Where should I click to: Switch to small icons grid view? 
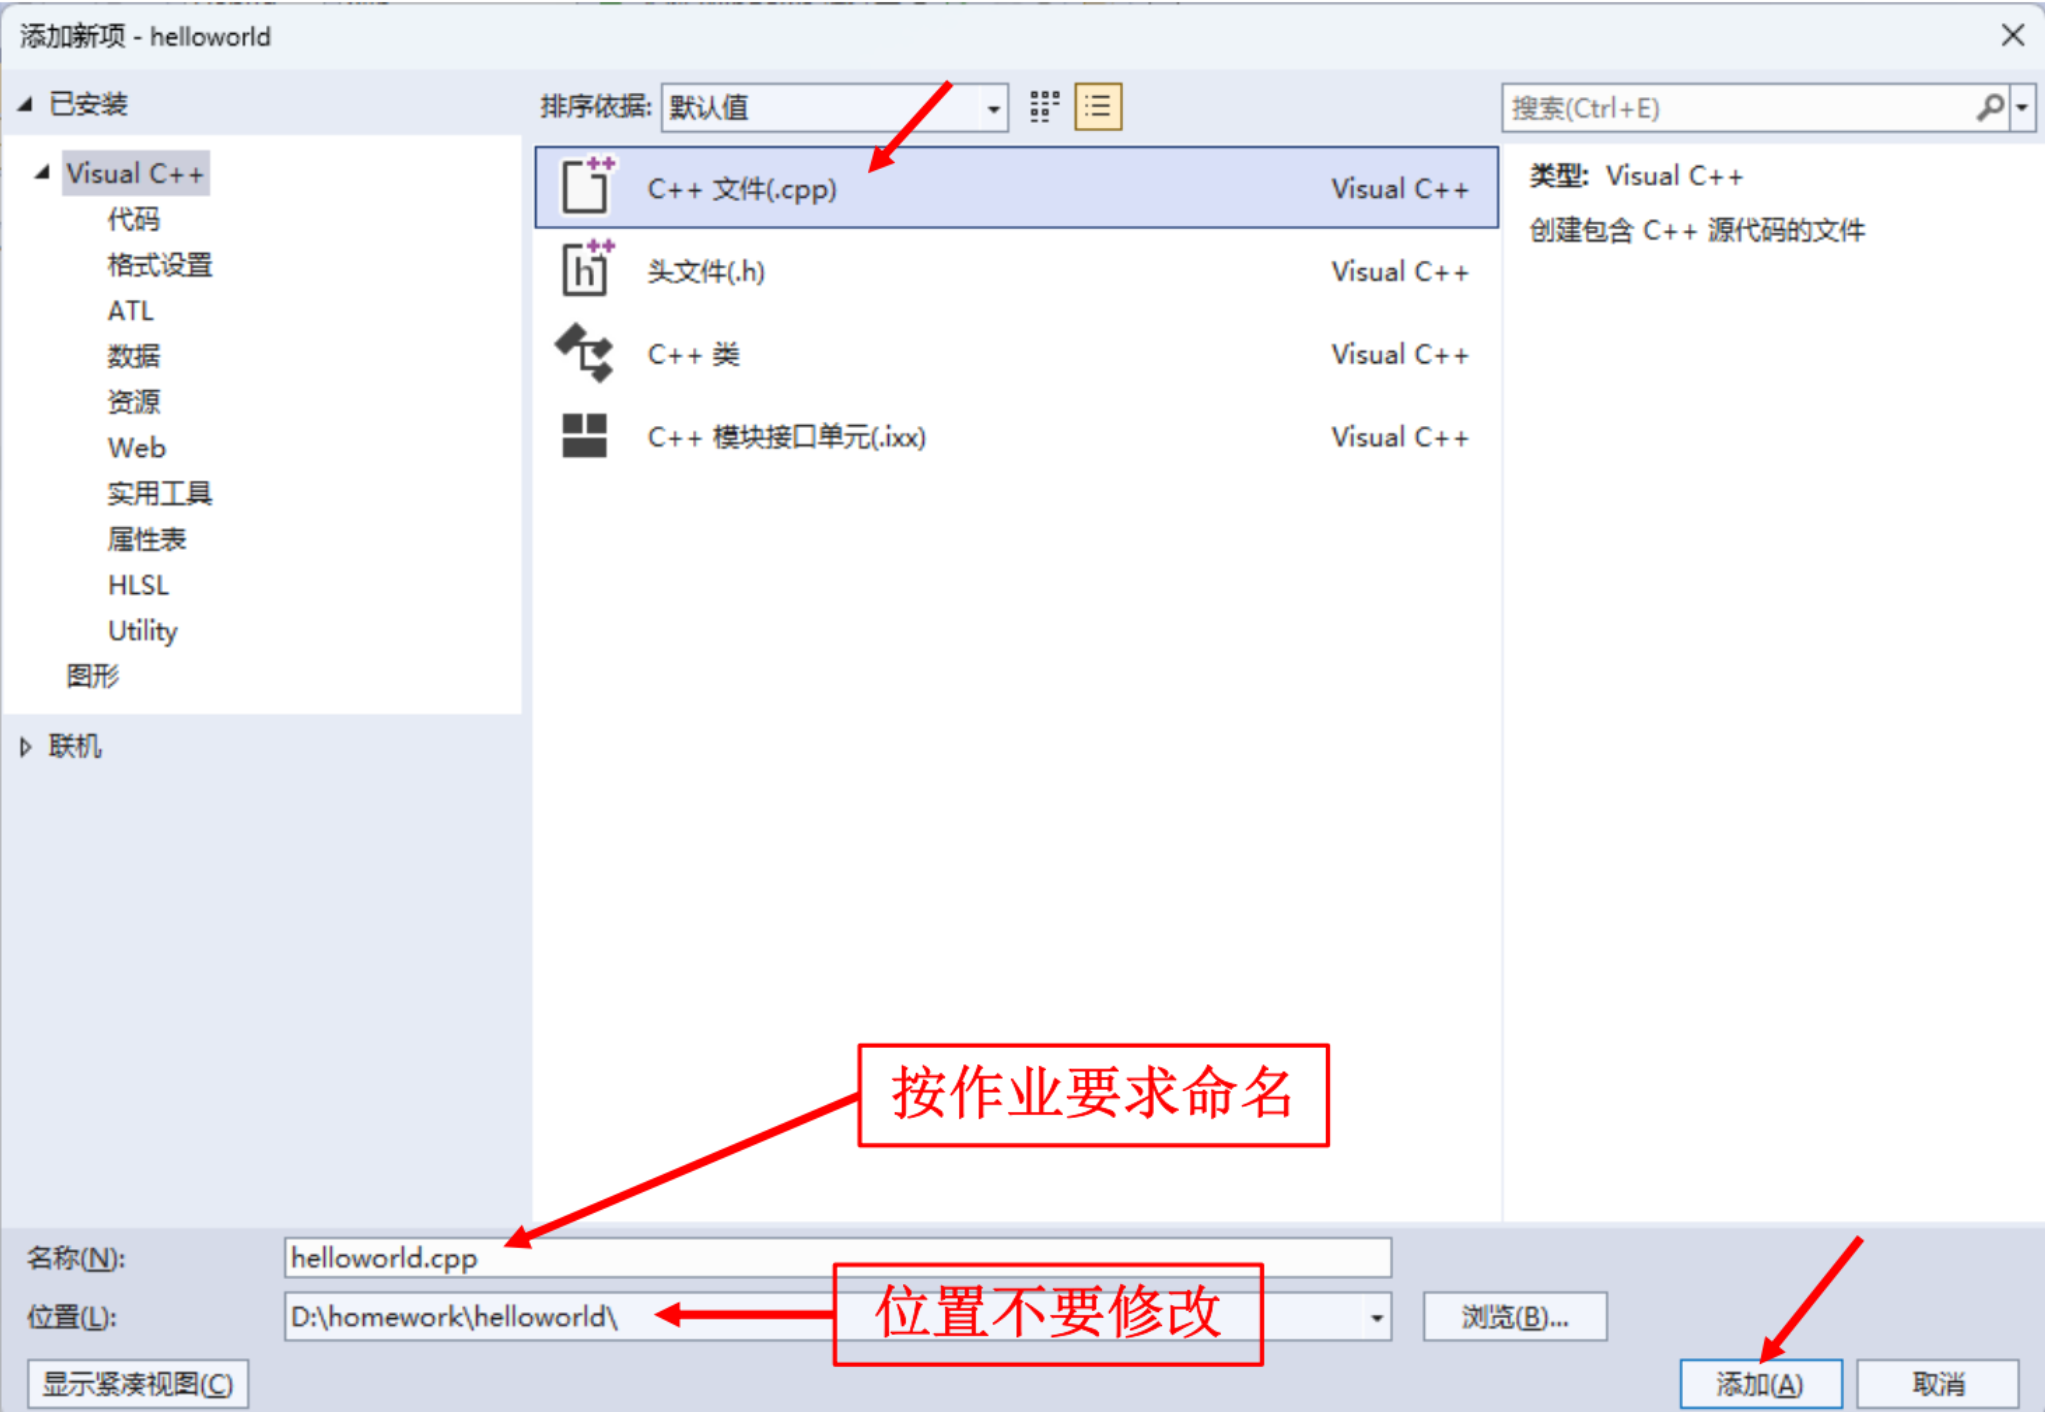click(x=1044, y=107)
